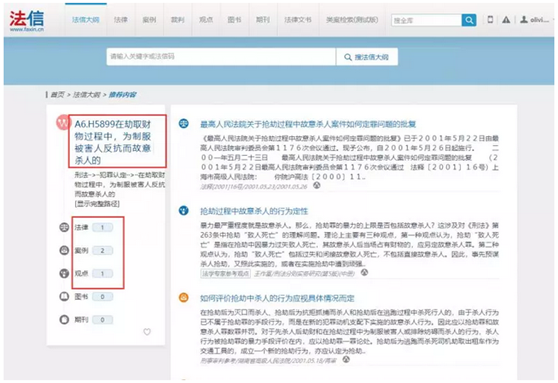Open the 观点 tab in top navigation
Image resolution: width=558 pixels, height=383 pixels.
(x=206, y=20)
